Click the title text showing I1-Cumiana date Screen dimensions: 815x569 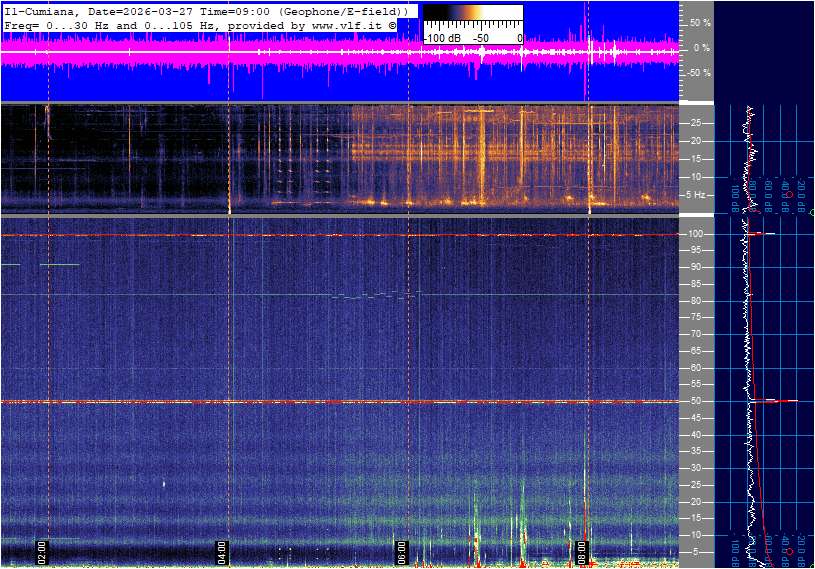(200, 10)
